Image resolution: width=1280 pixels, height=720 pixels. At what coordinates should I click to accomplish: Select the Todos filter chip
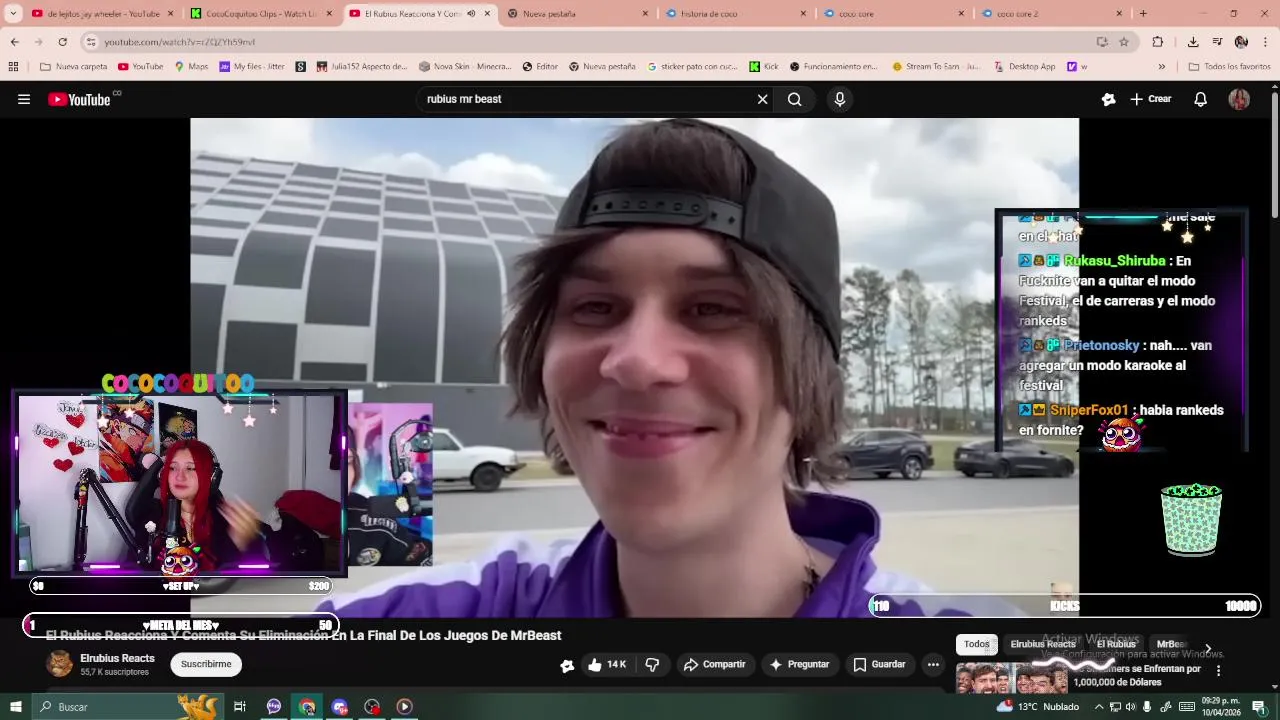pos(976,645)
